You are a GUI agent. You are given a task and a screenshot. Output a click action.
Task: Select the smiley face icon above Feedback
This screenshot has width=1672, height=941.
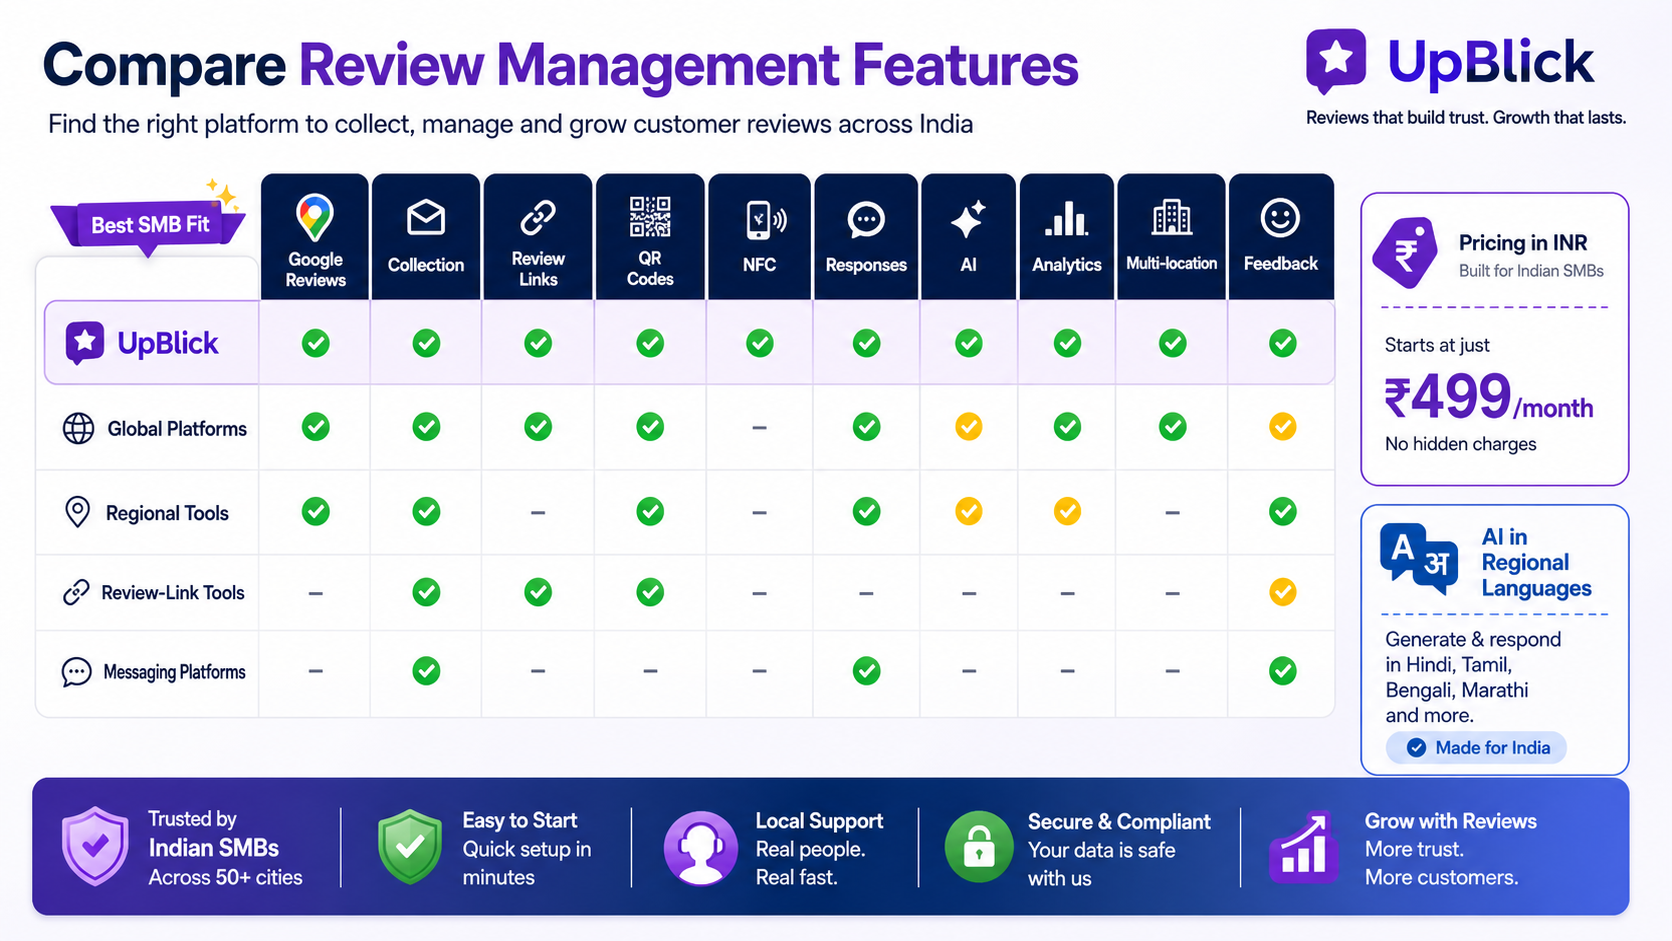[1280, 217]
